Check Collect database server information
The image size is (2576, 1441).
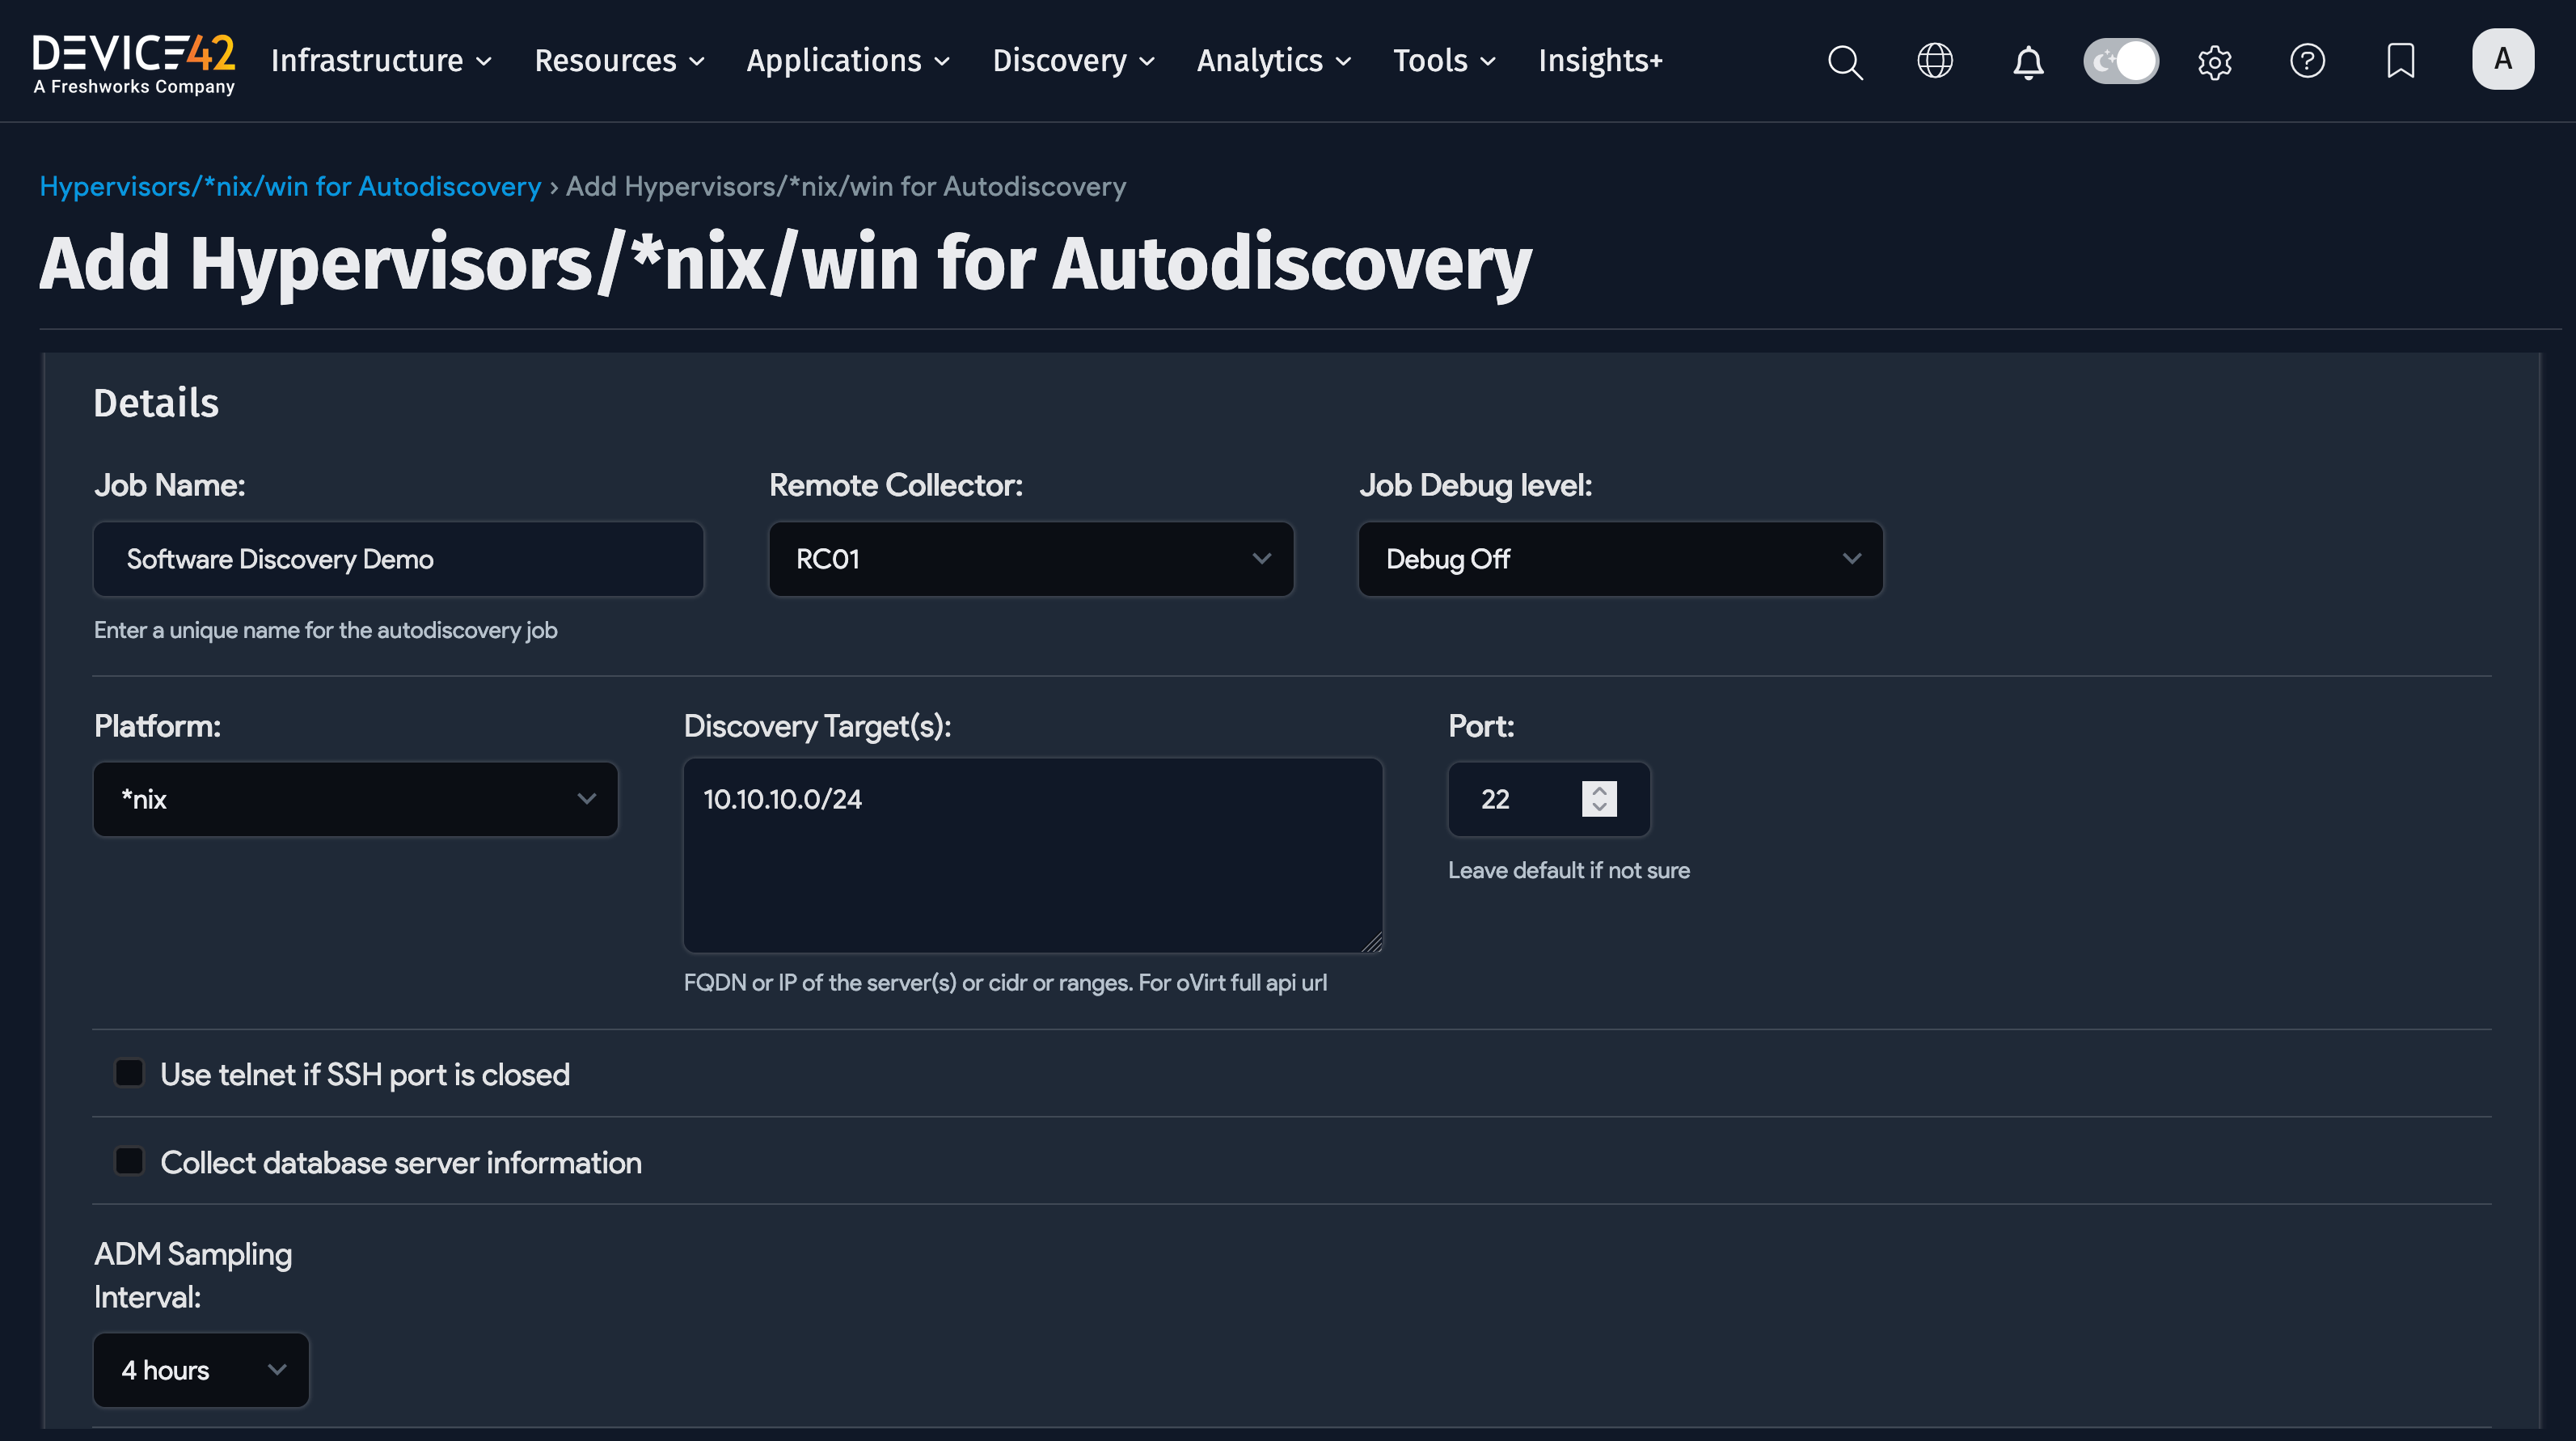(129, 1160)
